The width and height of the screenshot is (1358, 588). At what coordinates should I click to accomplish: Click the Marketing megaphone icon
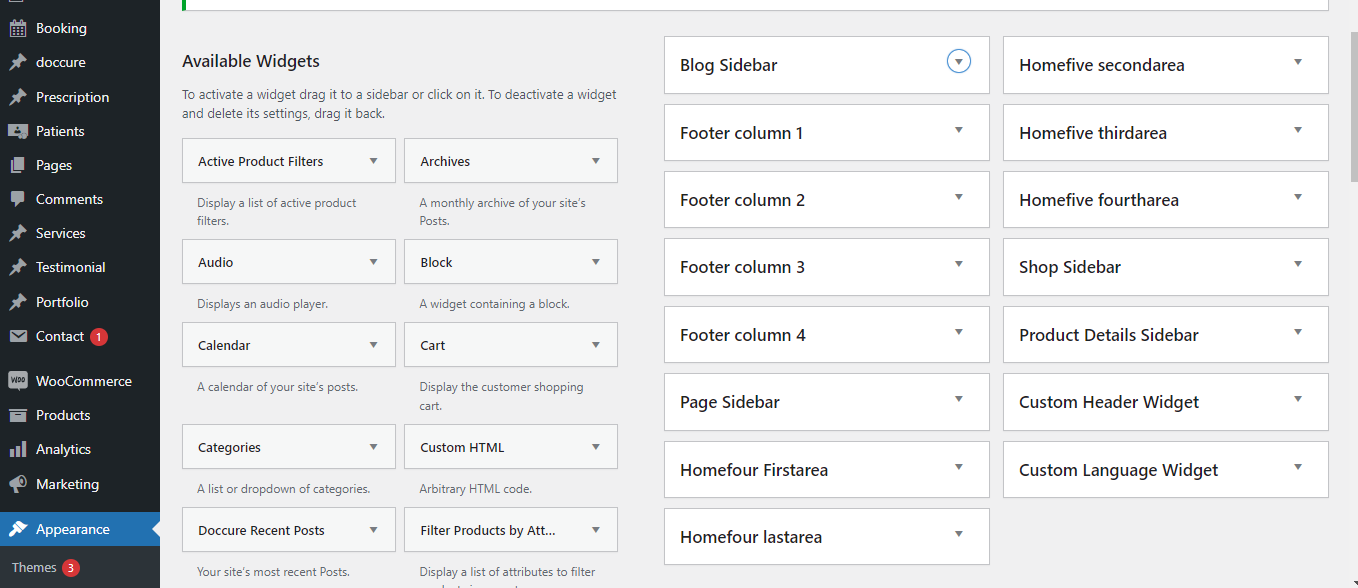click(x=18, y=484)
